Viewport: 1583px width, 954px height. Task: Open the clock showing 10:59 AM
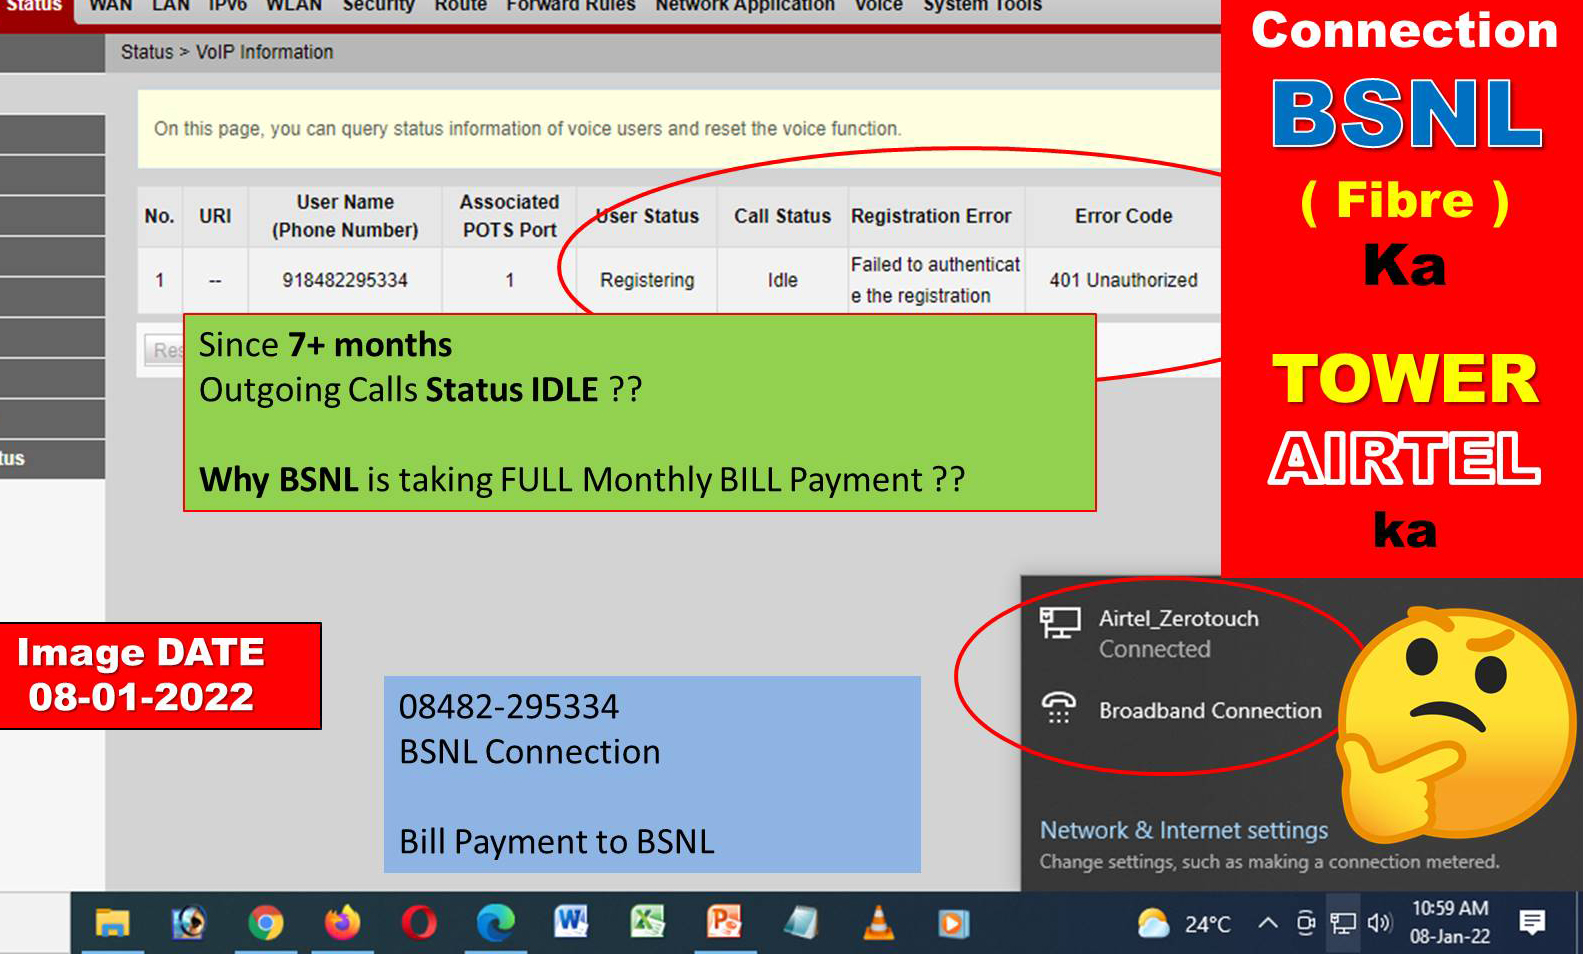pos(1450,922)
